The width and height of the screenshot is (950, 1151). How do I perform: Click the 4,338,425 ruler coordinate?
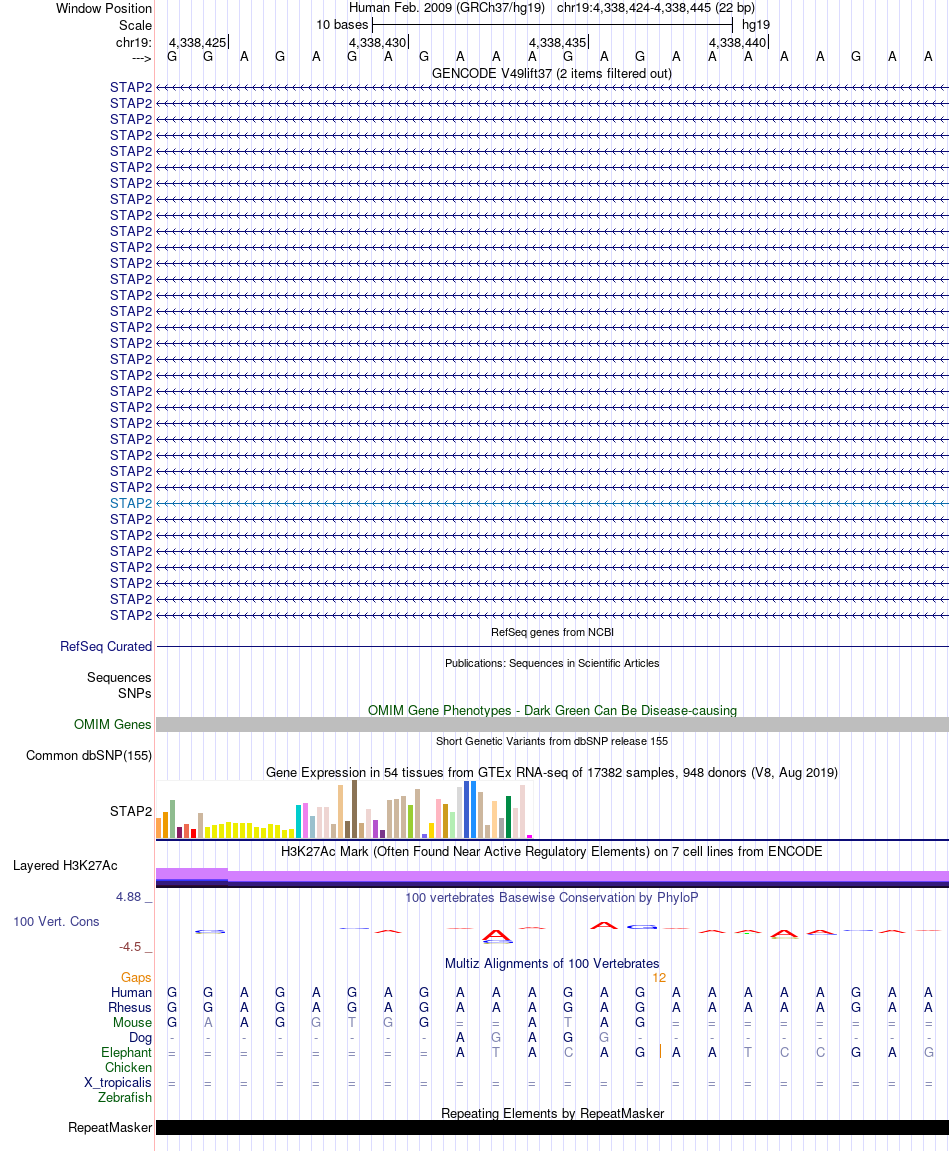pos(197,43)
